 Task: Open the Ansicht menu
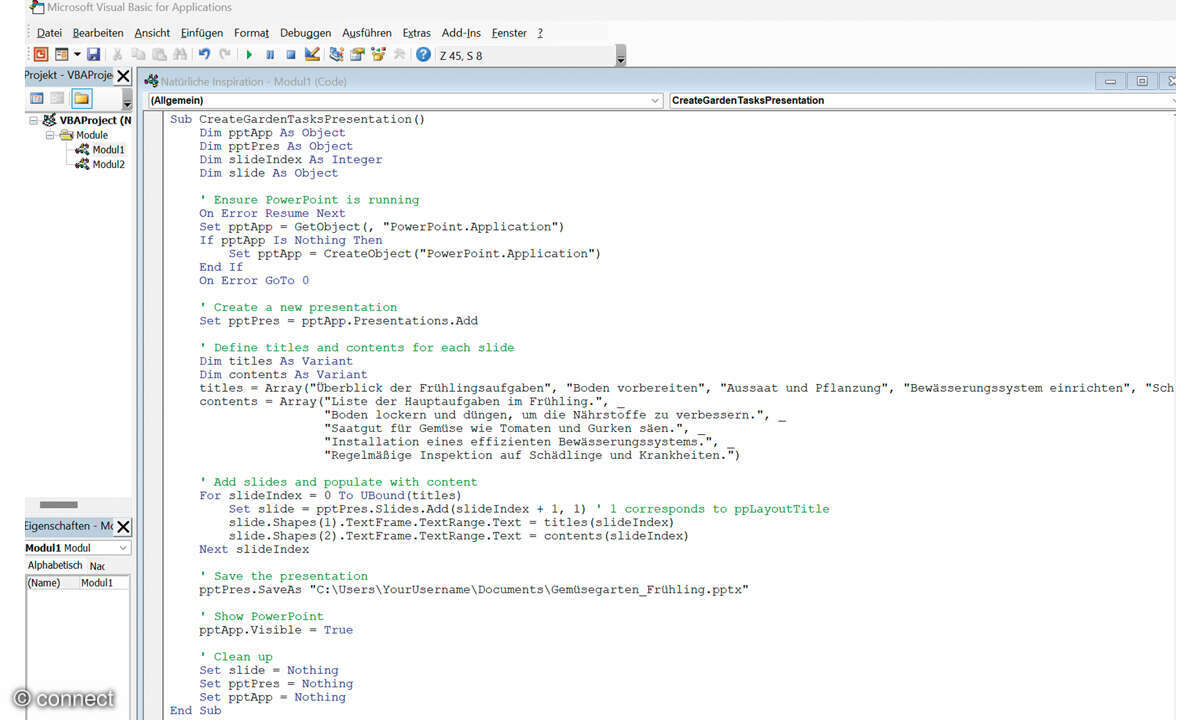tap(152, 33)
